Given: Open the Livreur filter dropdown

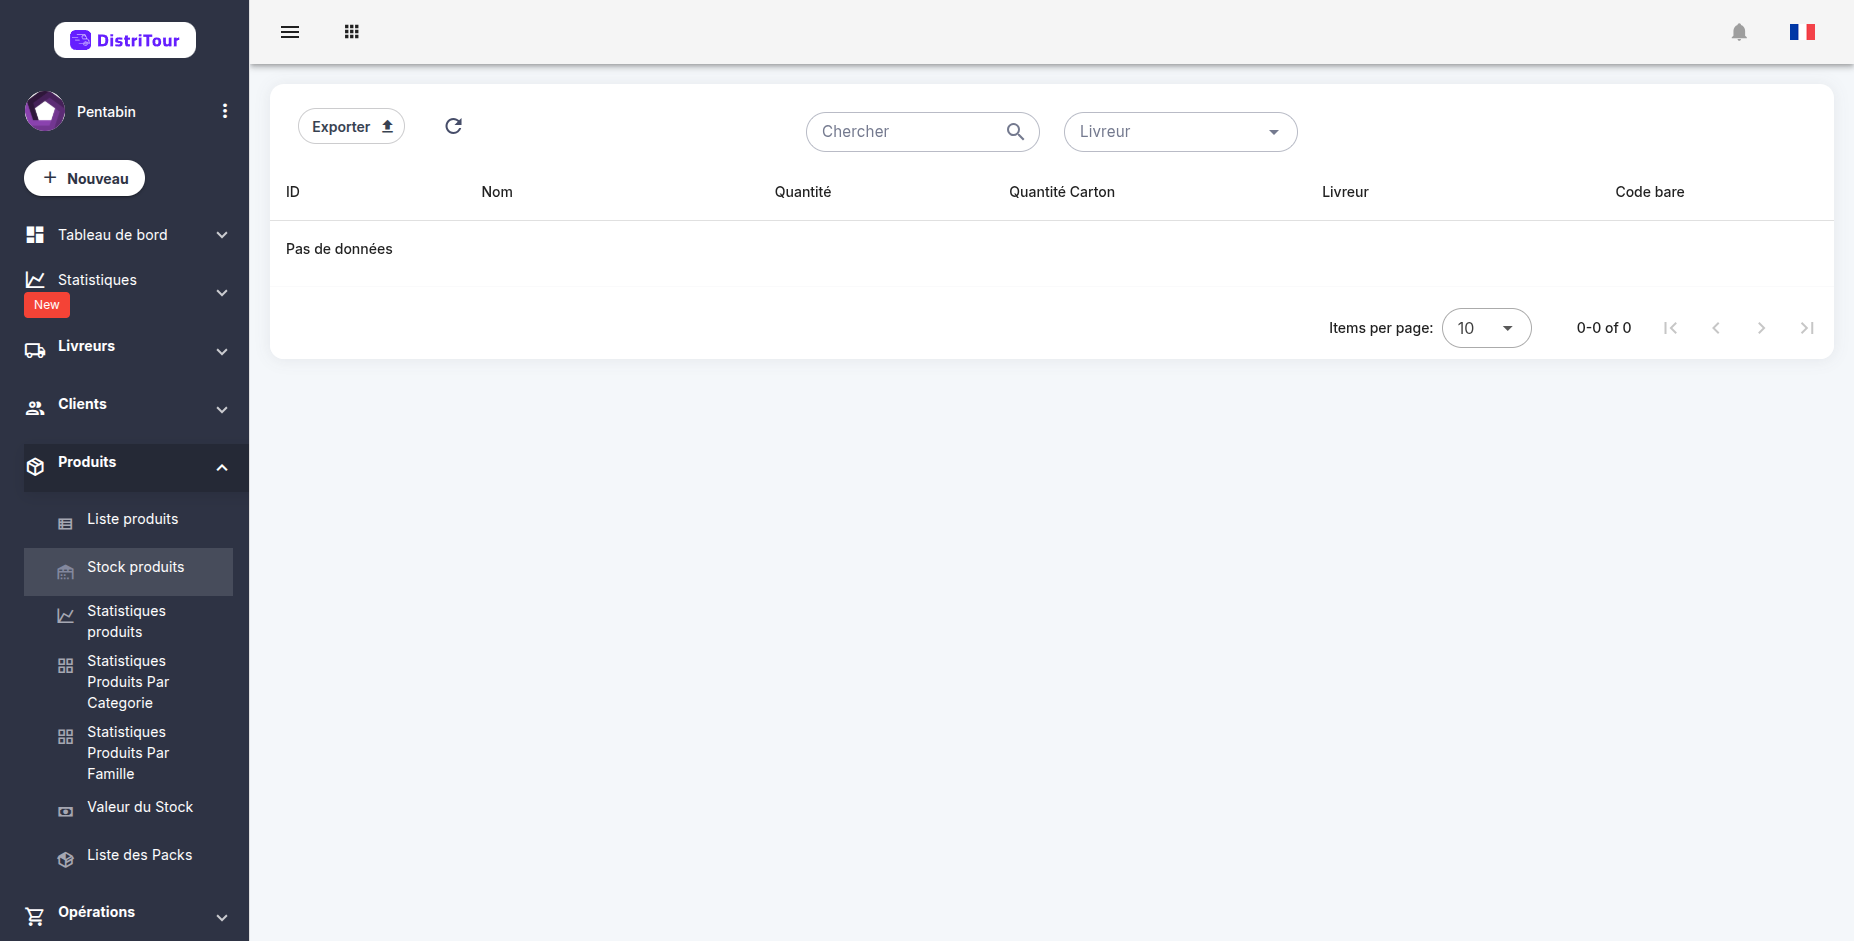Looking at the screenshot, I should (1180, 132).
